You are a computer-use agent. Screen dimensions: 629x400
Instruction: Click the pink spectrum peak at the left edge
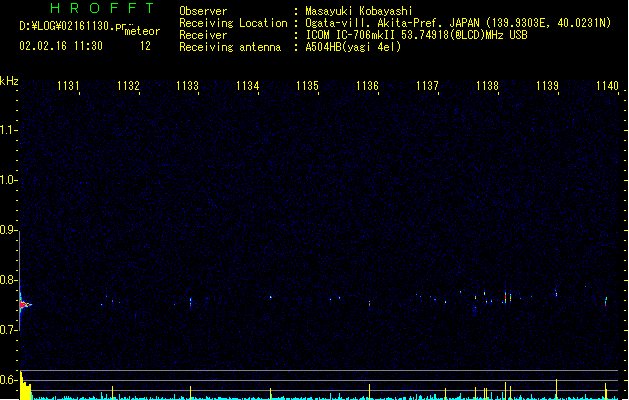click(x=24, y=305)
